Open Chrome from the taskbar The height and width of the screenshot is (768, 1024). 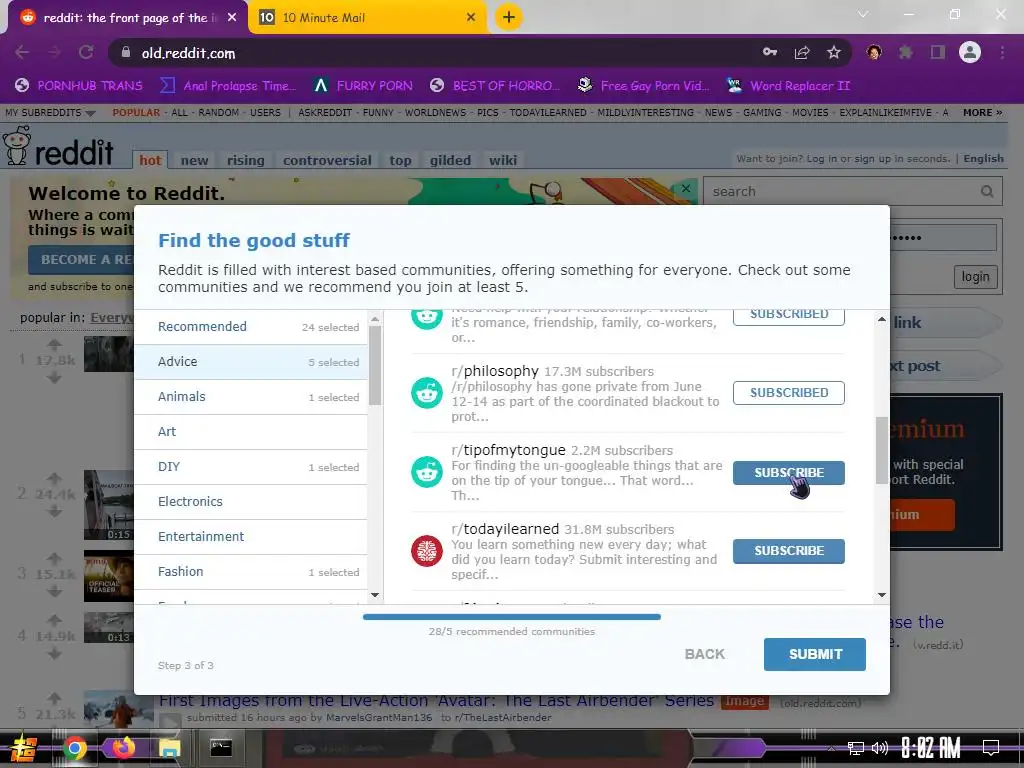coord(74,748)
